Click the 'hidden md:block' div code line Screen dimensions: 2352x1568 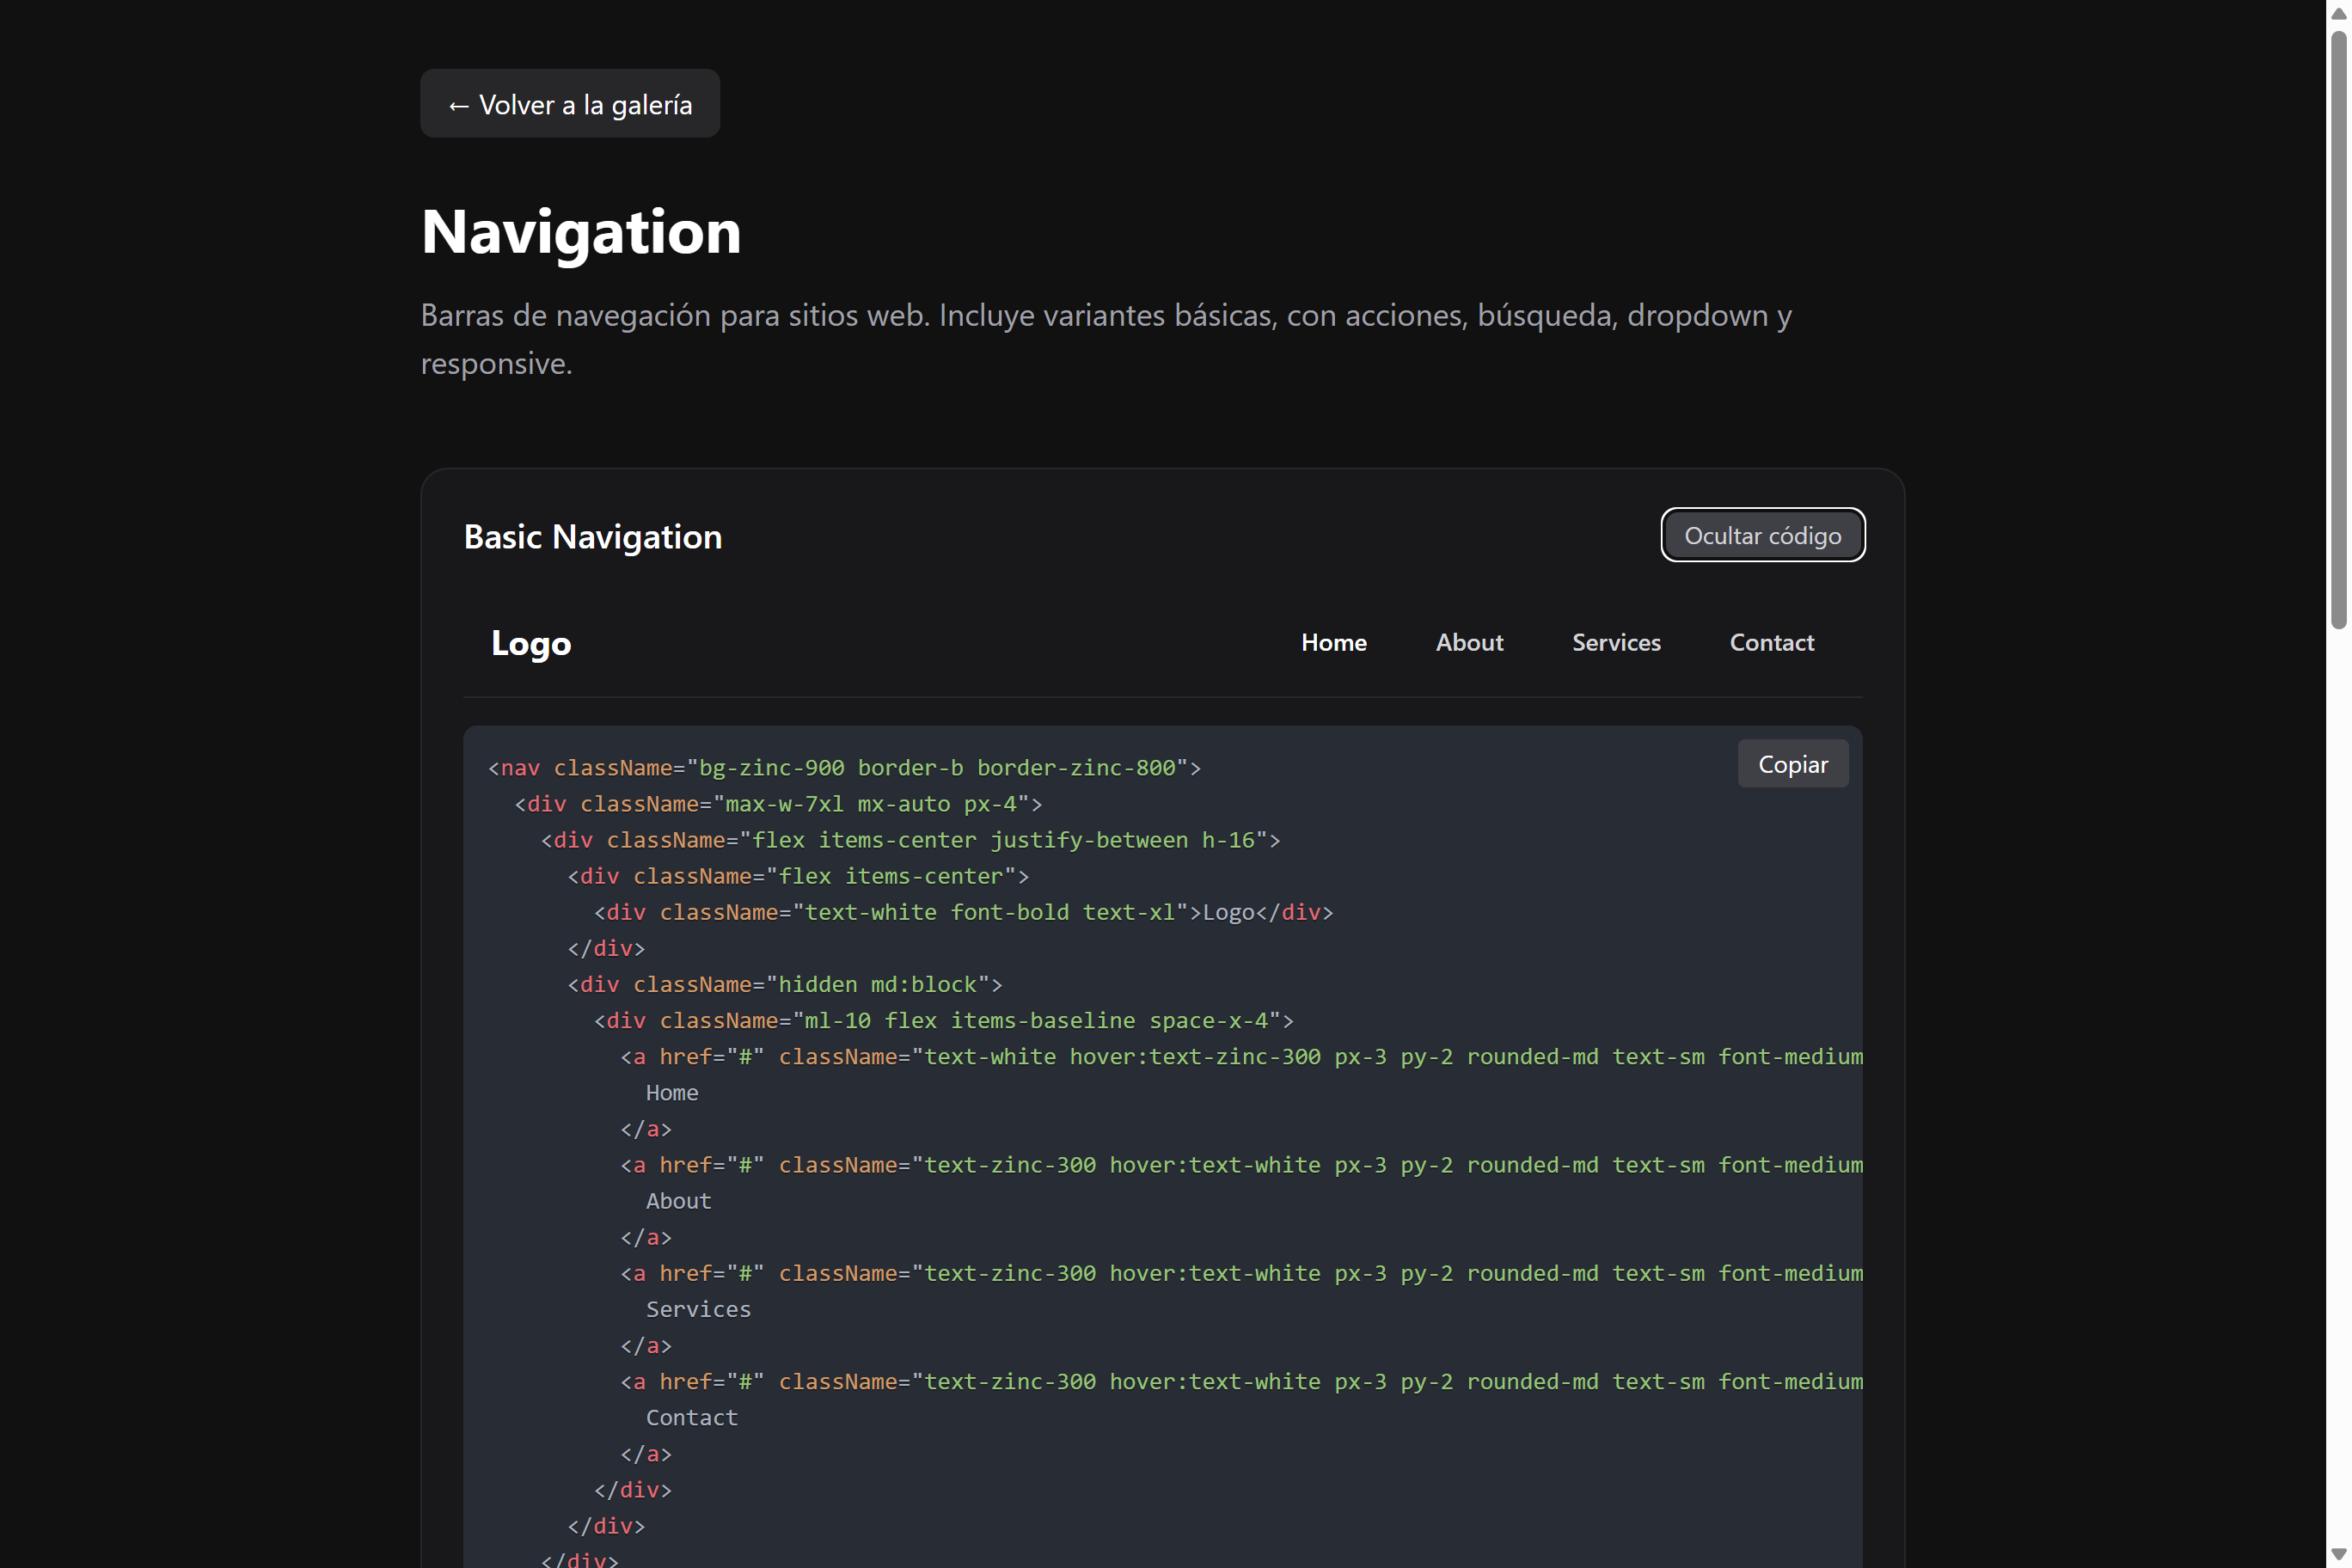coord(784,984)
